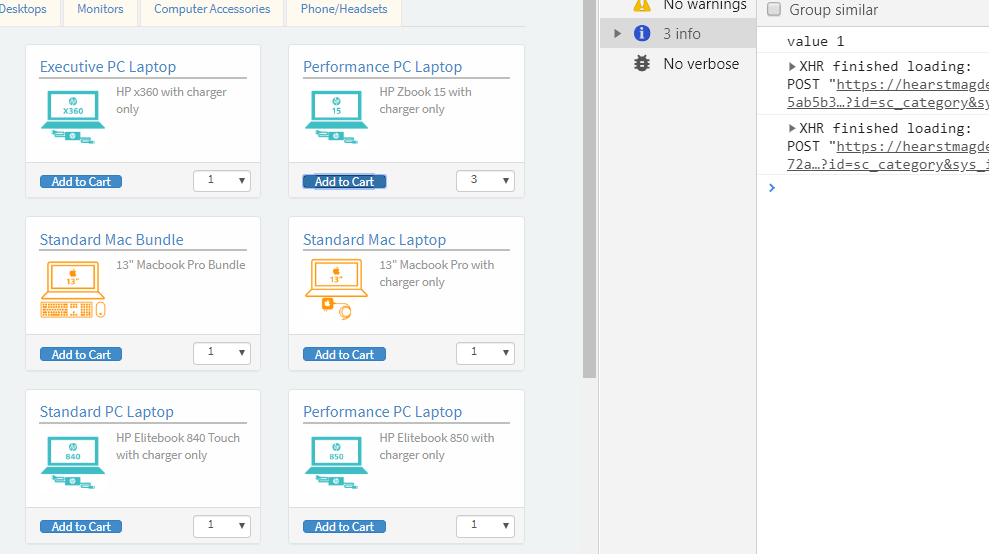Add Executive PC Laptop to cart
The height and width of the screenshot is (554, 989).
(x=81, y=182)
